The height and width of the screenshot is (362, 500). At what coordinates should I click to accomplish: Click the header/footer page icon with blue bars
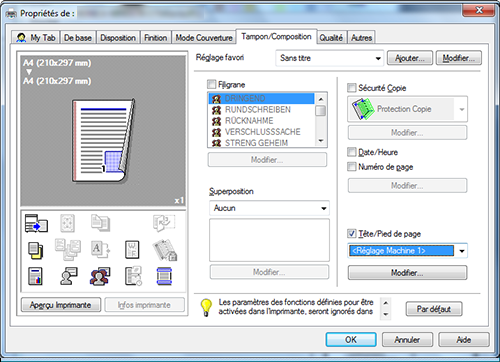164,276
